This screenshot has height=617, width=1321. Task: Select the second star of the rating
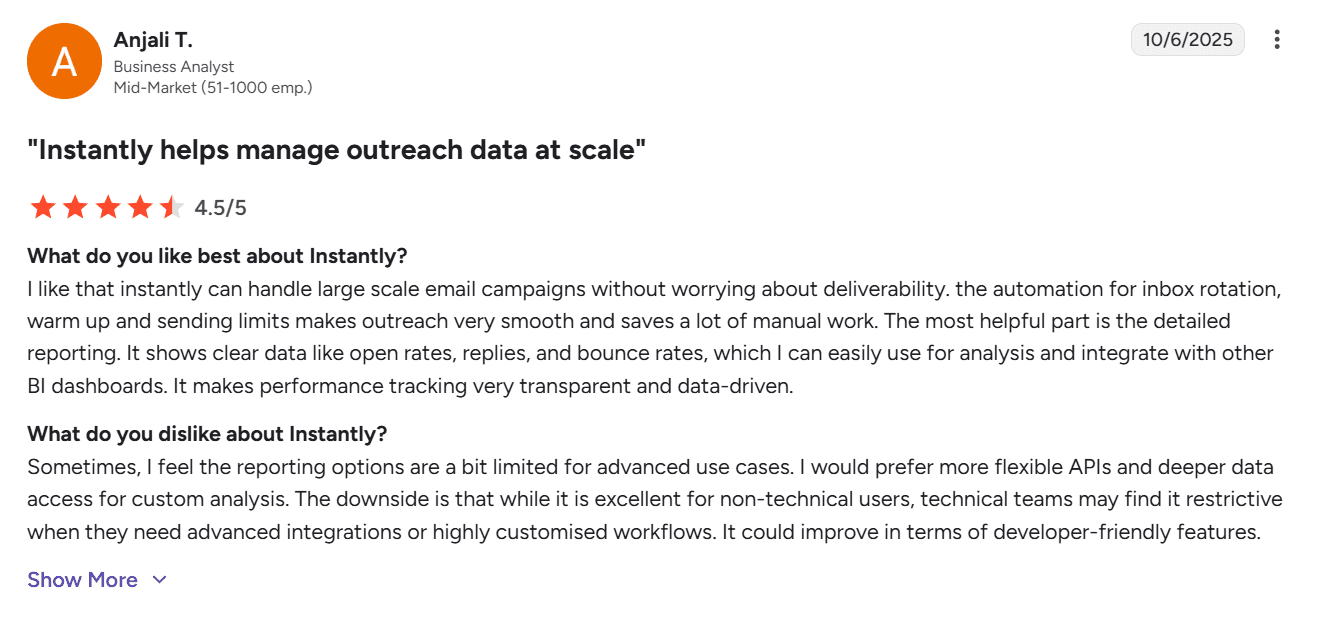pyautogui.click(x=75, y=207)
